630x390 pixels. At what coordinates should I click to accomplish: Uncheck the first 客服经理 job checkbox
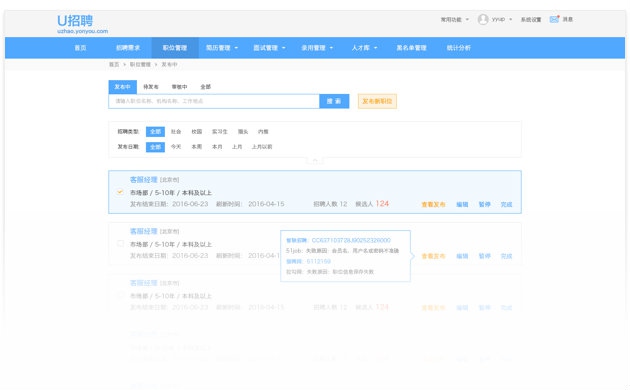[120, 192]
